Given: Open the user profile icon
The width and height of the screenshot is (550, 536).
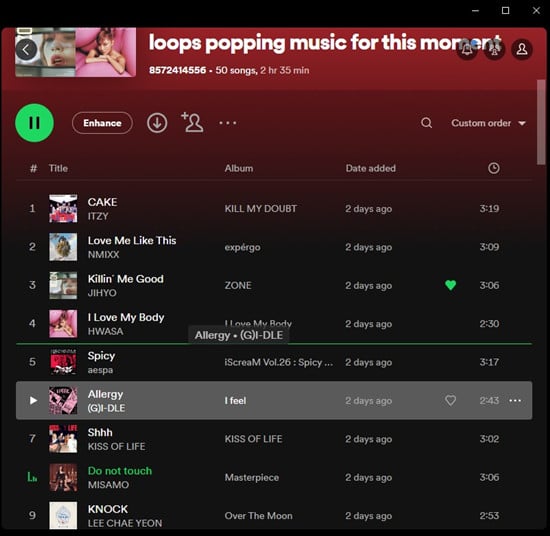Looking at the screenshot, I should [522, 49].
